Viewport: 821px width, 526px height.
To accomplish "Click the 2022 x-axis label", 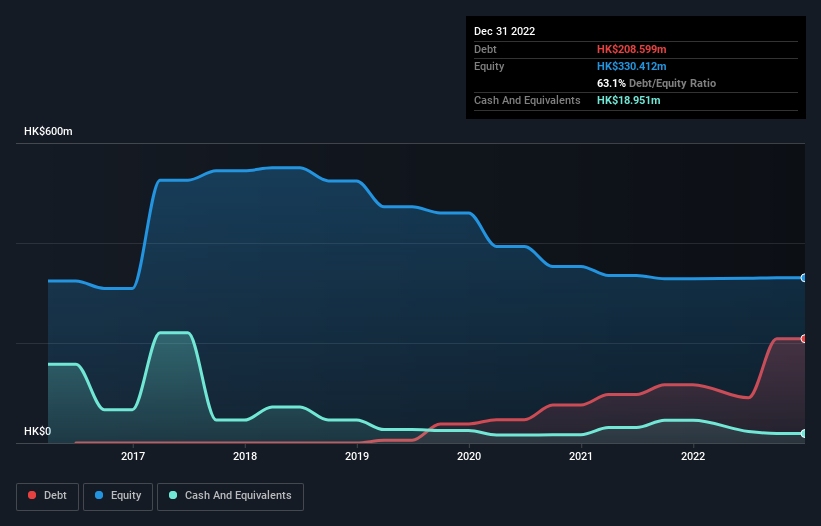I will (693, 456).
